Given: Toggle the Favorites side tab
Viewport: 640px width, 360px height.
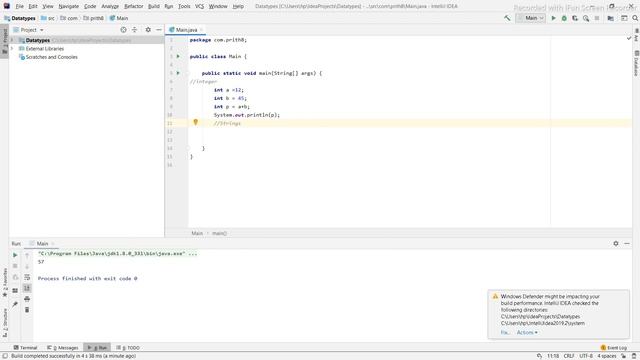Looking at the screenshot, I should tap(4, 282).
